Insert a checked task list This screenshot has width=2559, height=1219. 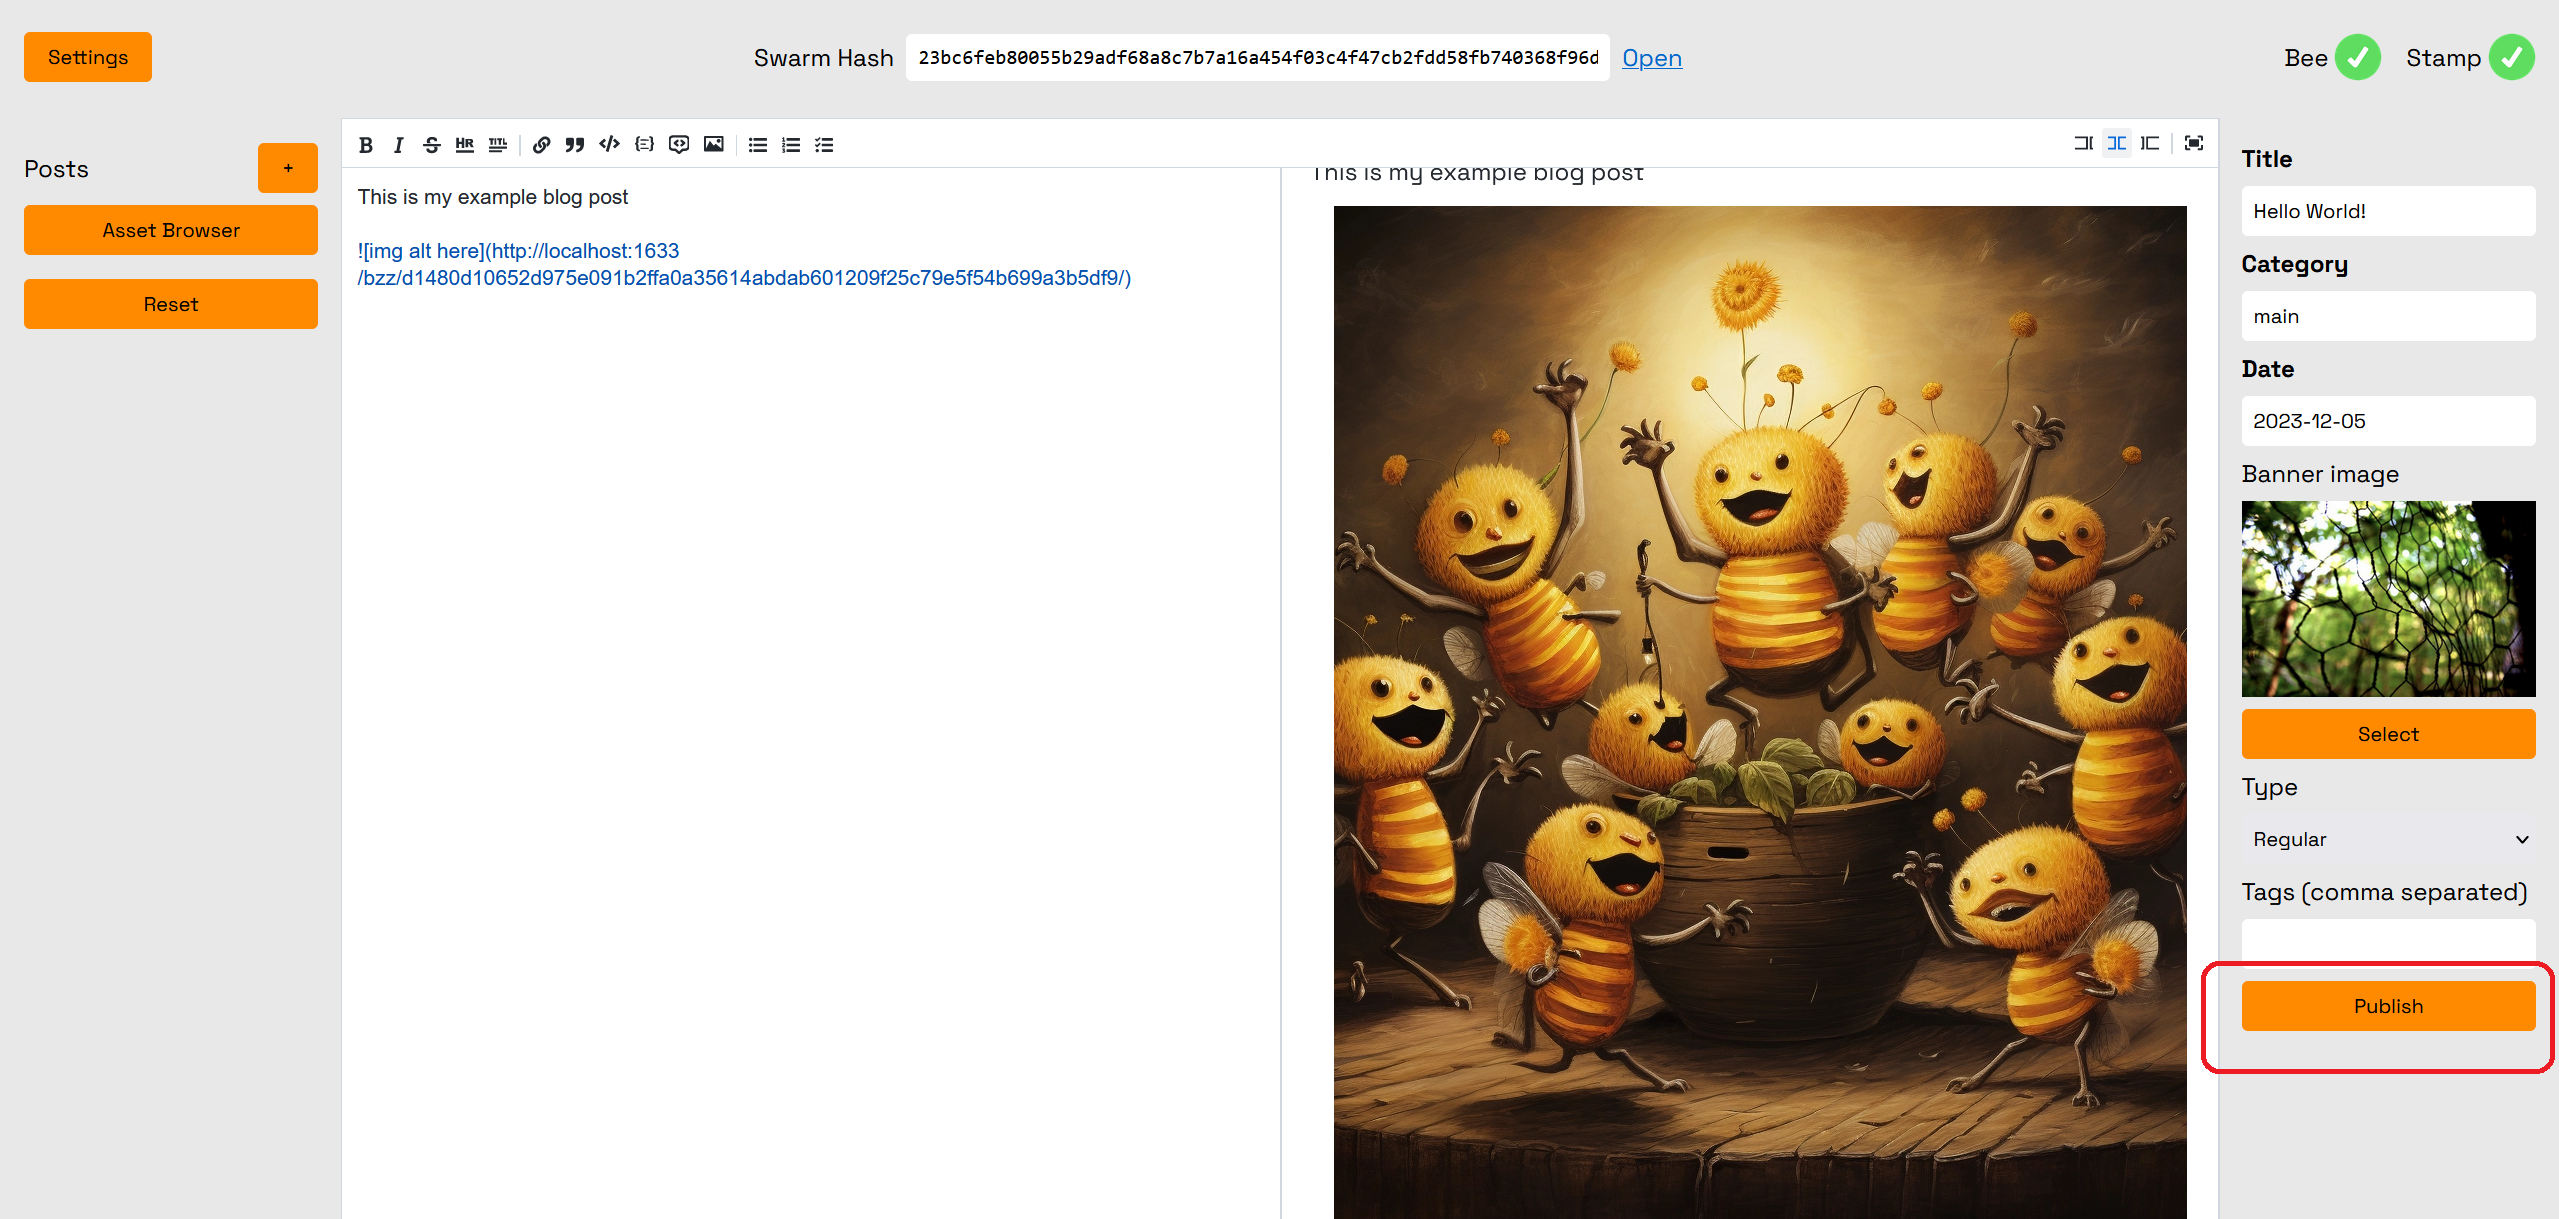coord(824,145)
